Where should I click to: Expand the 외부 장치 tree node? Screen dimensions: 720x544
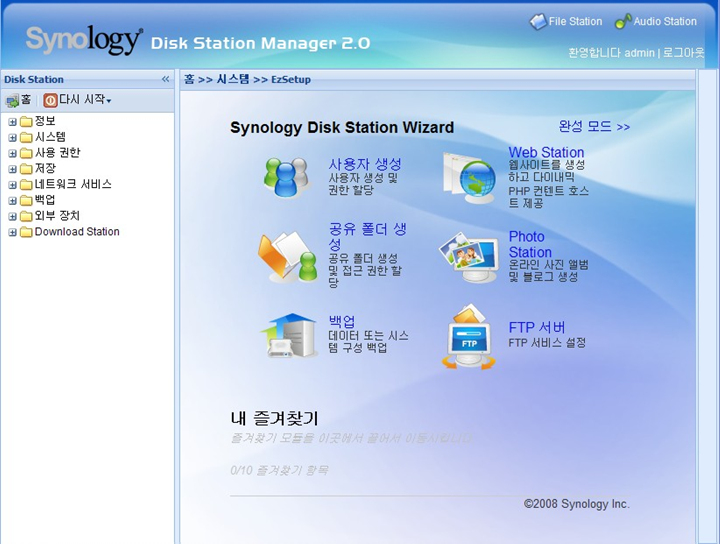[12, 216]
